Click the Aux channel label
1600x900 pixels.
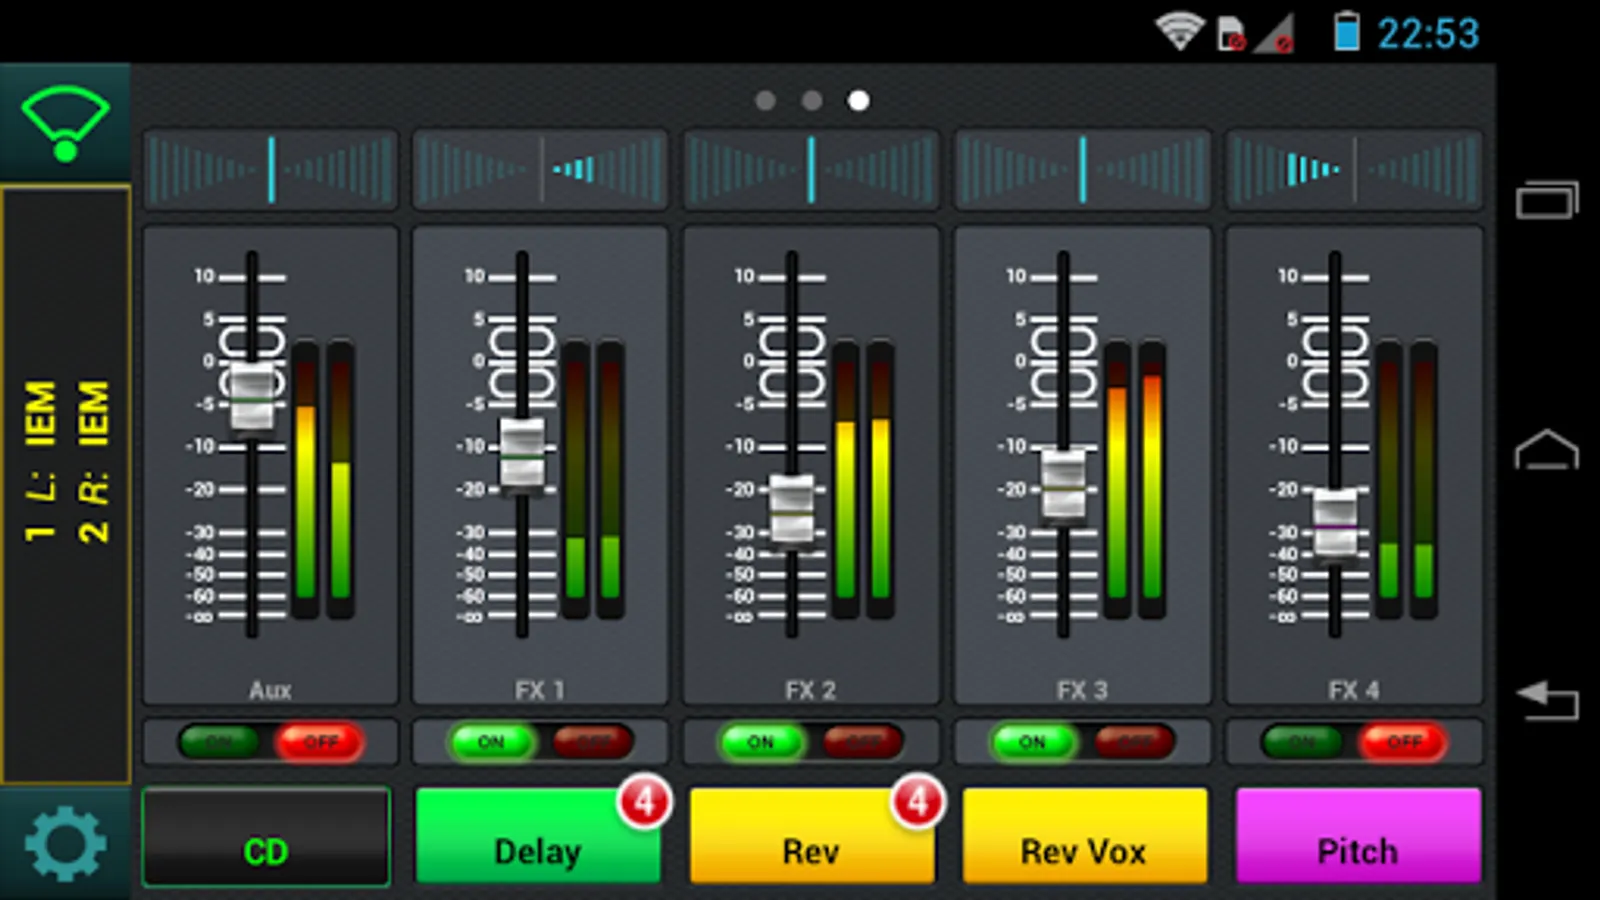[270, 690]
